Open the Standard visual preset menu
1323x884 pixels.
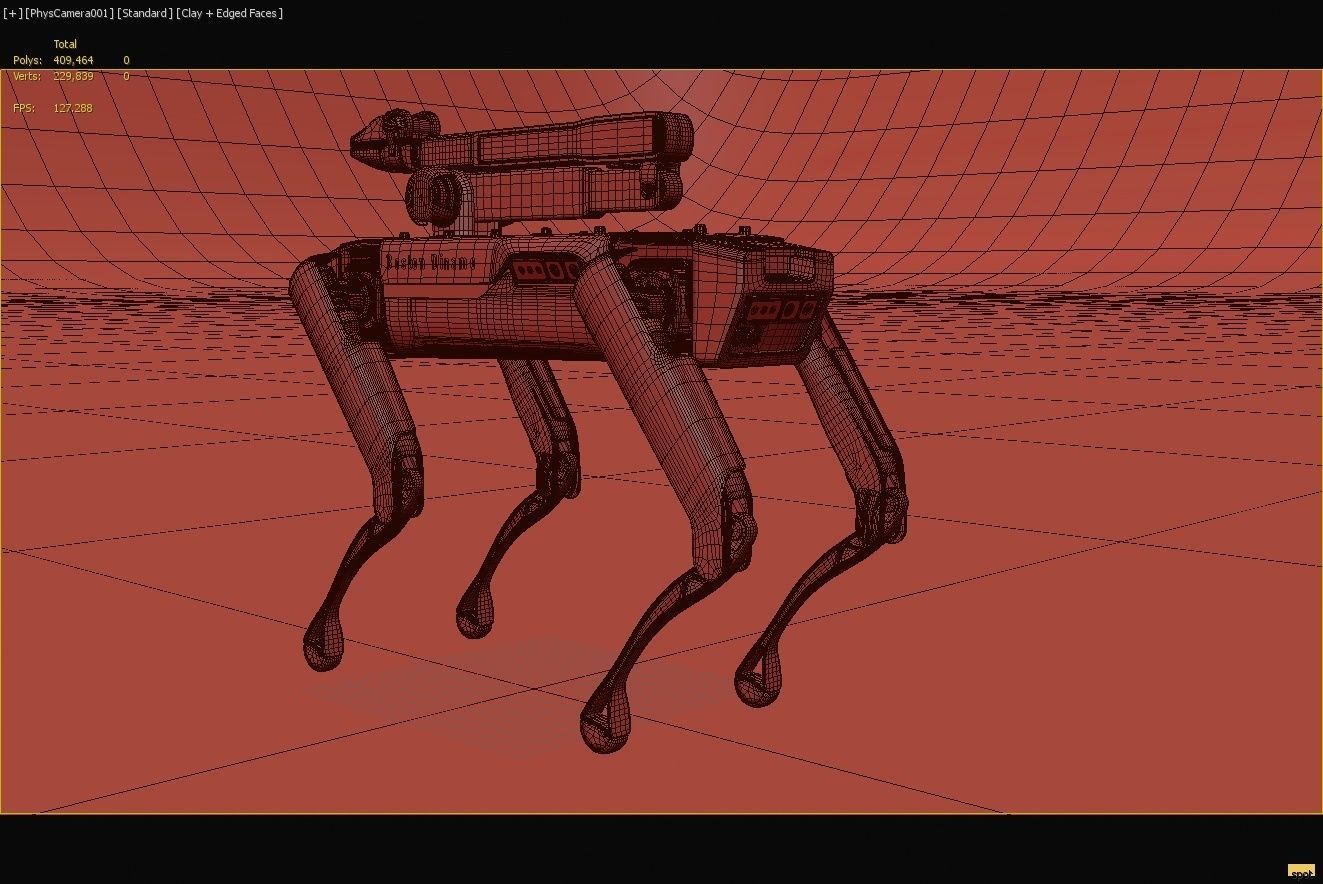(144, 13)
